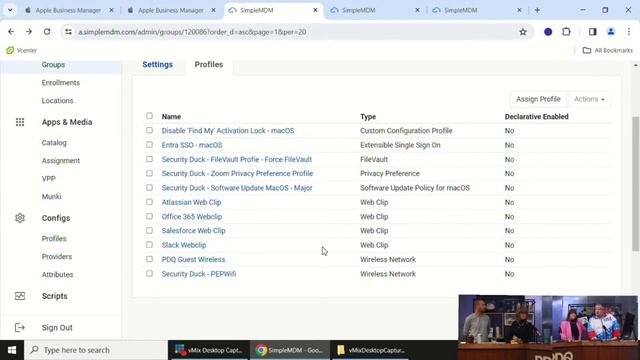Open the Chrome profile avatar

click(x=611, y=31)
